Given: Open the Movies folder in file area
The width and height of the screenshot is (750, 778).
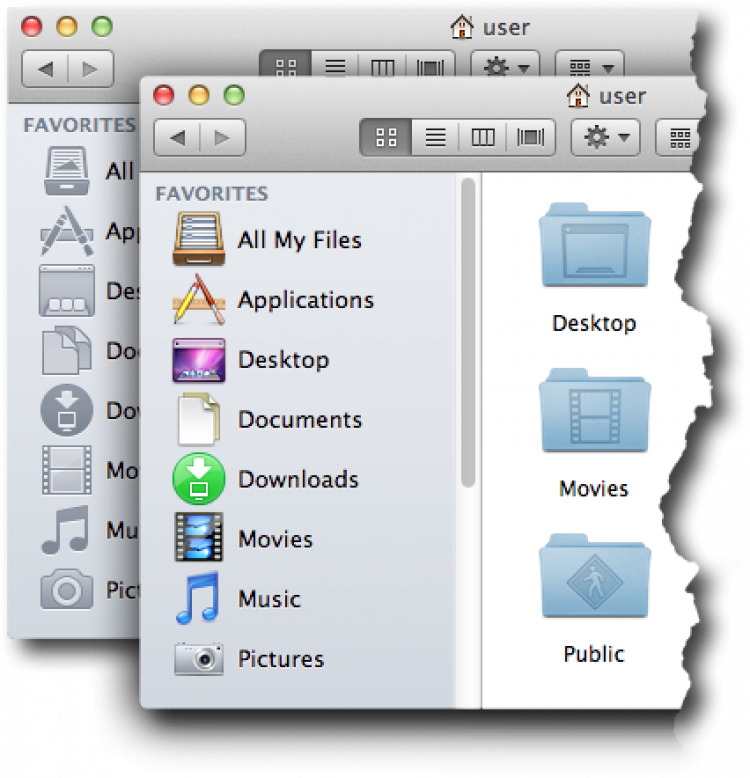Looking at the screenshot, I should coord(594,435).
